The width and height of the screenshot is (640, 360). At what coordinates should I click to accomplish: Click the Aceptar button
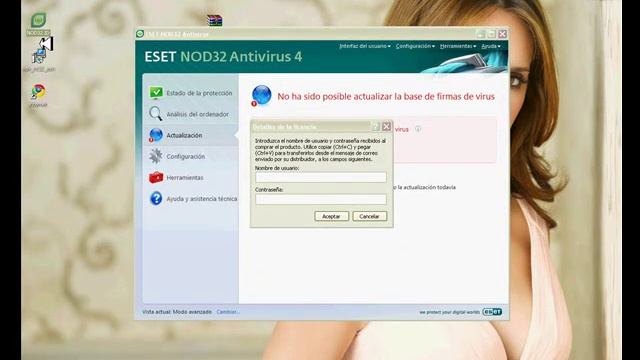click(331, 216)
